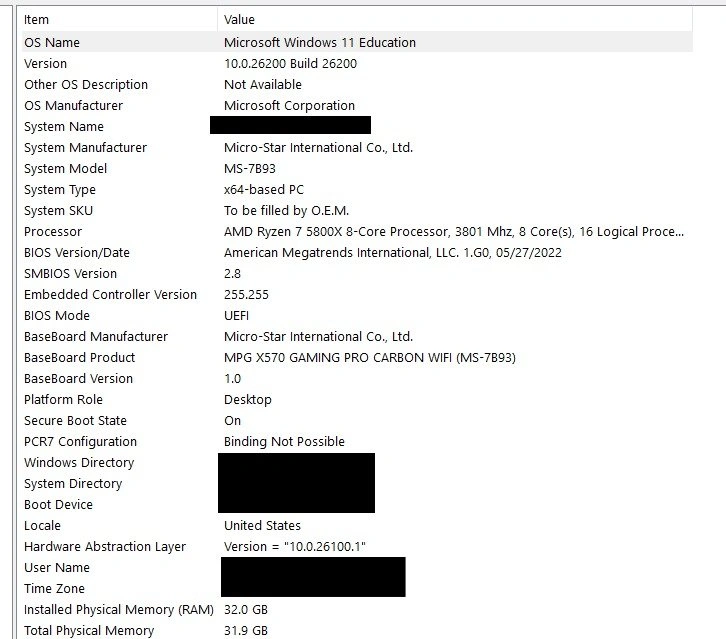The width and height of the screenshot is (726, 639).
Task: Select the BIOS Mode row label
Action: [57, 316]
